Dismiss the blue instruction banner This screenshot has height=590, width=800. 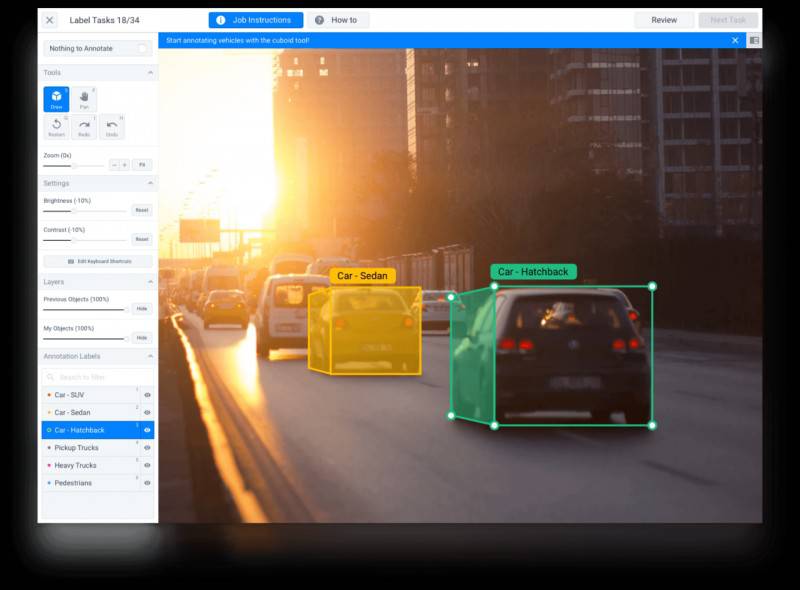pos(735,41)
